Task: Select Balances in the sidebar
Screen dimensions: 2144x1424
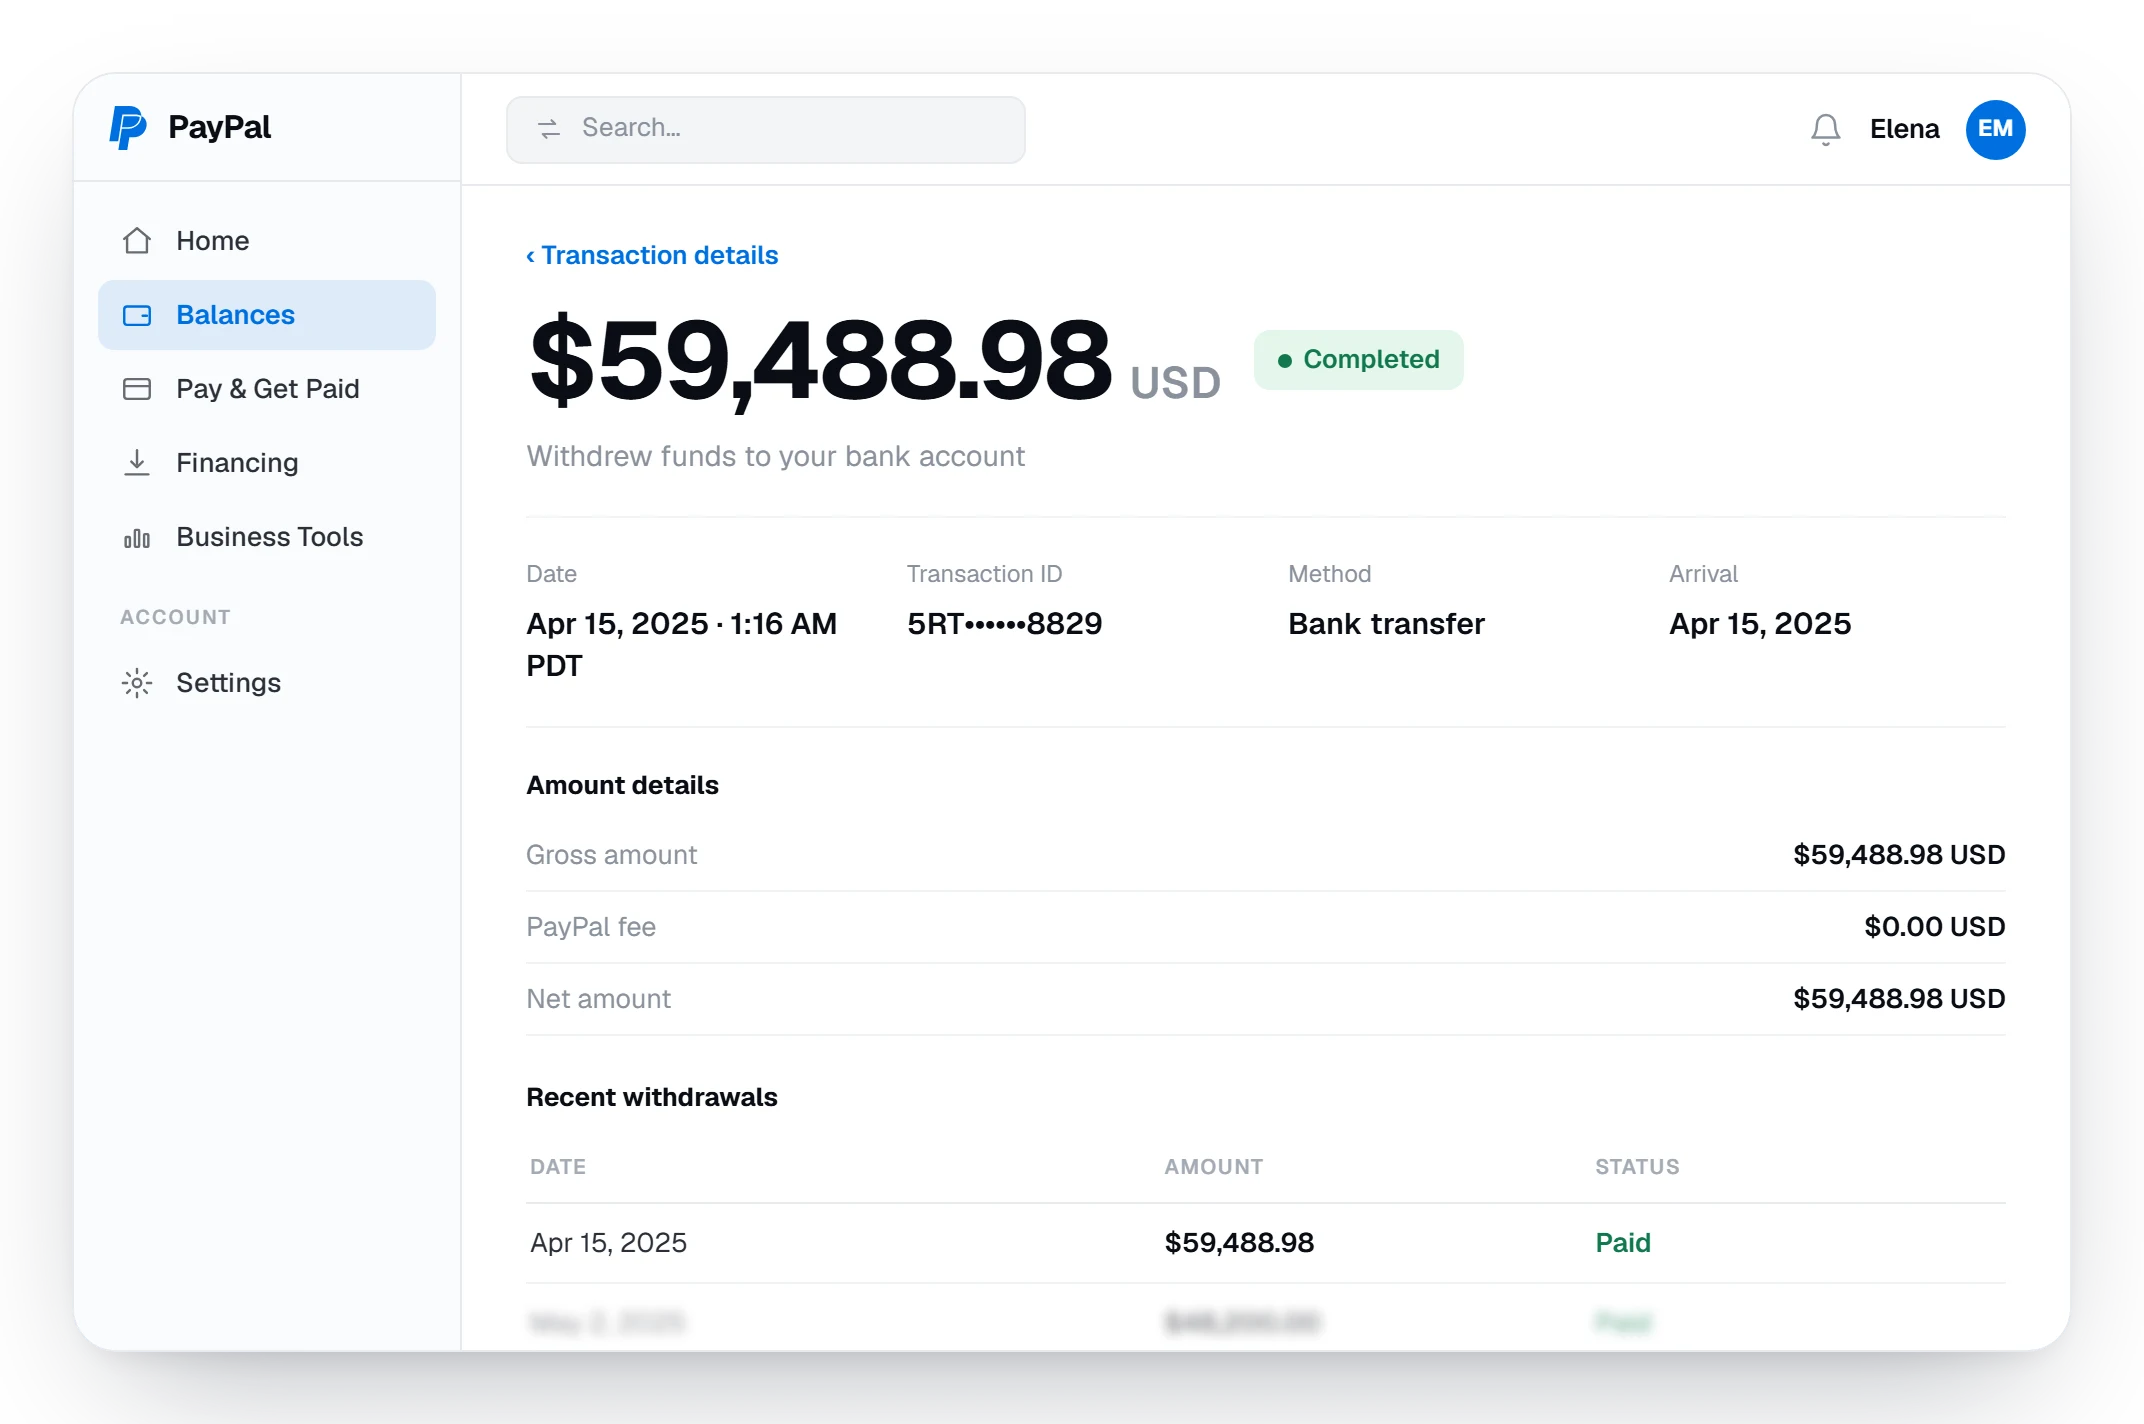Action: click(267, 315)
